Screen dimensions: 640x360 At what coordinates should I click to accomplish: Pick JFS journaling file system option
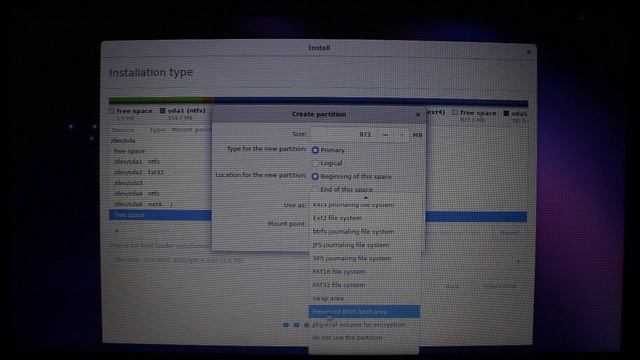[364, 245]
